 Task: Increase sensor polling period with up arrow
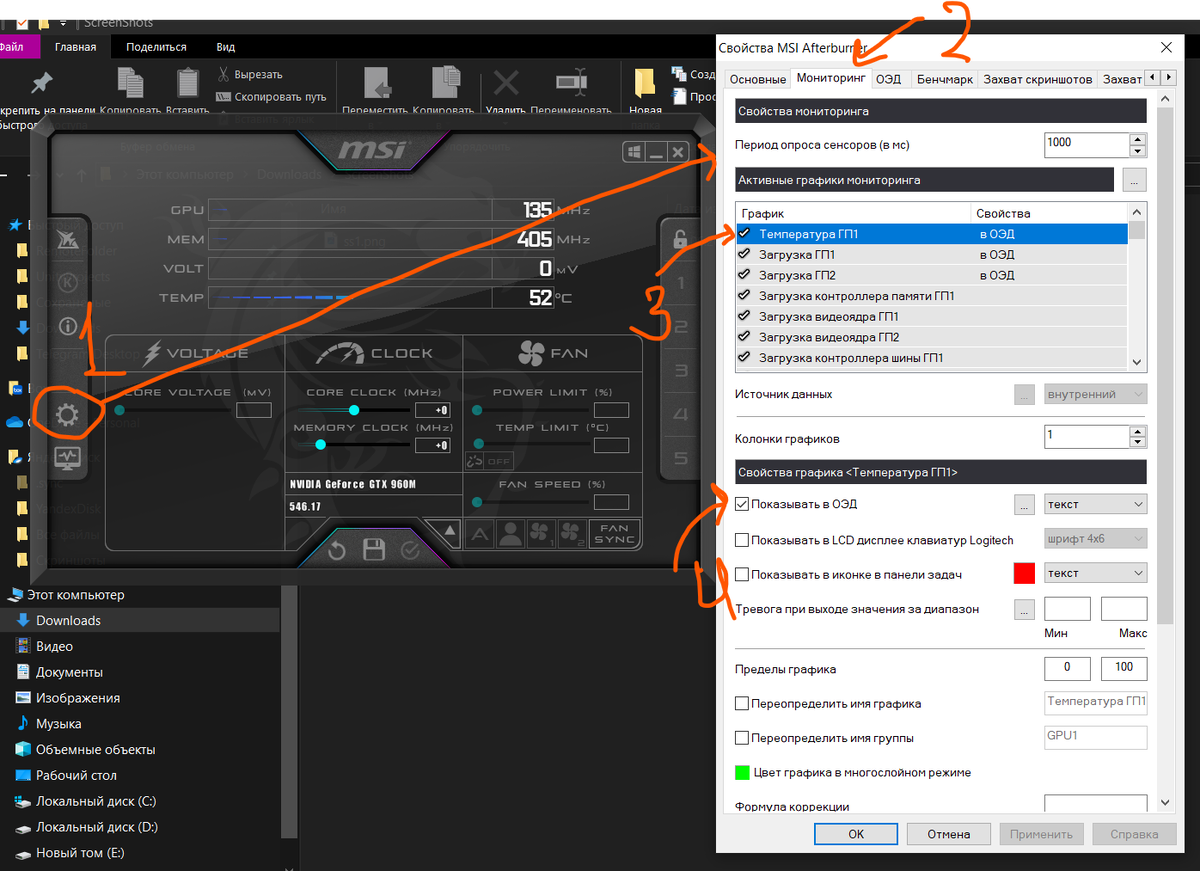1138,139
